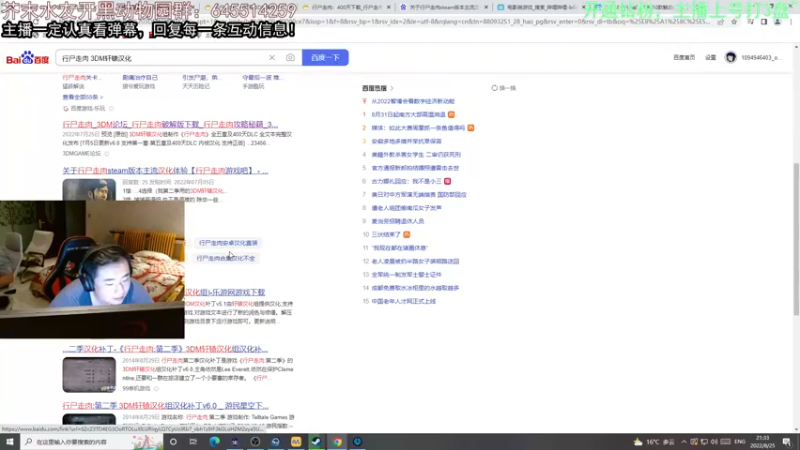Click the 百度一下 search button
Image resolution: width=800 pixels, height=450 pixels.
[325, 58]
